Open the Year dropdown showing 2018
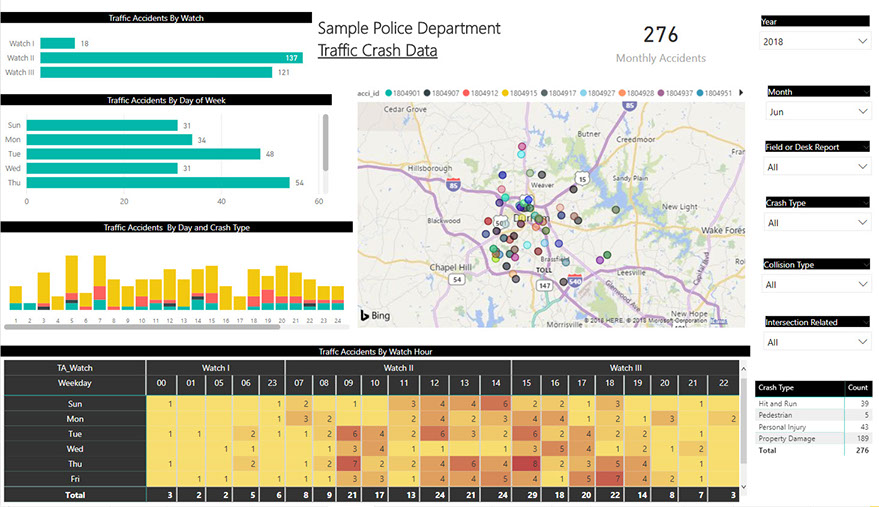The width and height of the screenshot is (879, 507). coord(815,41)
